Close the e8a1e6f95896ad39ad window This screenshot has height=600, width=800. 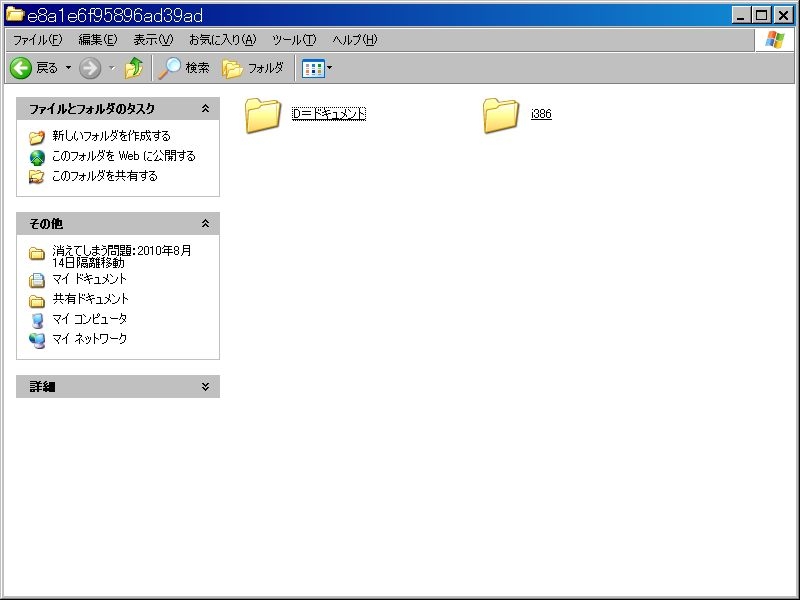pyautogui.click(x=783, y=15)
